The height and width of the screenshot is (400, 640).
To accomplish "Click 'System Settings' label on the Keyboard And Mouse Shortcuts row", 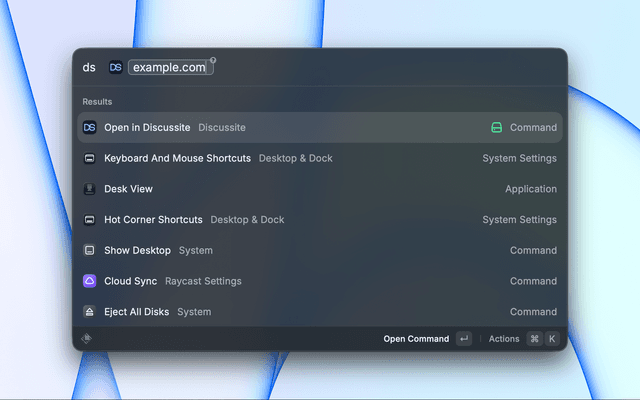I will coord(519,158).
